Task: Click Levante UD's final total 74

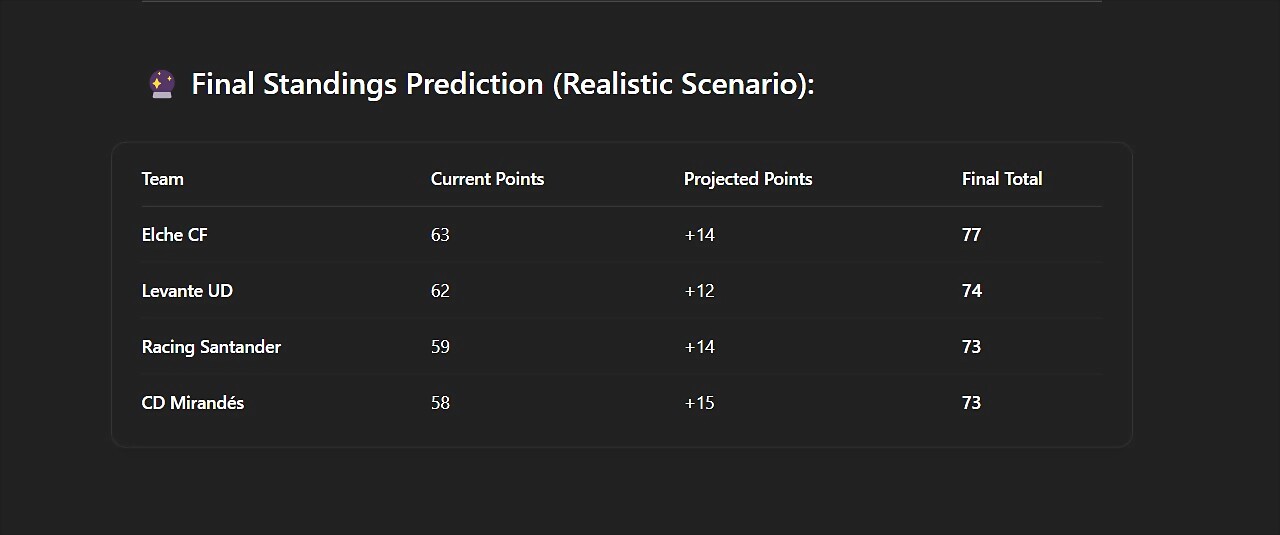Action: point(972,291)
